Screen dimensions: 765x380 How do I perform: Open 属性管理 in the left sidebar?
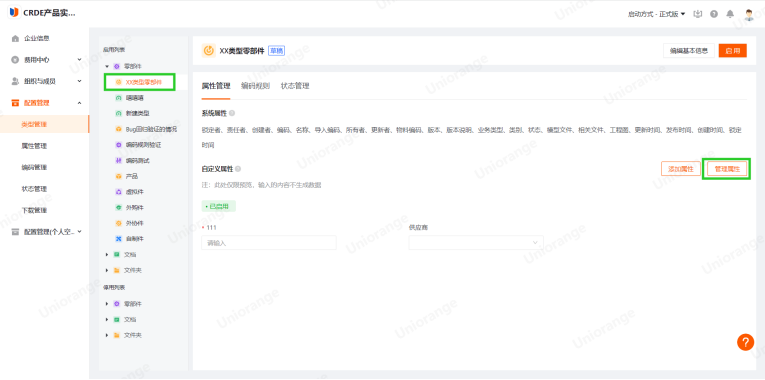[34, 146]
